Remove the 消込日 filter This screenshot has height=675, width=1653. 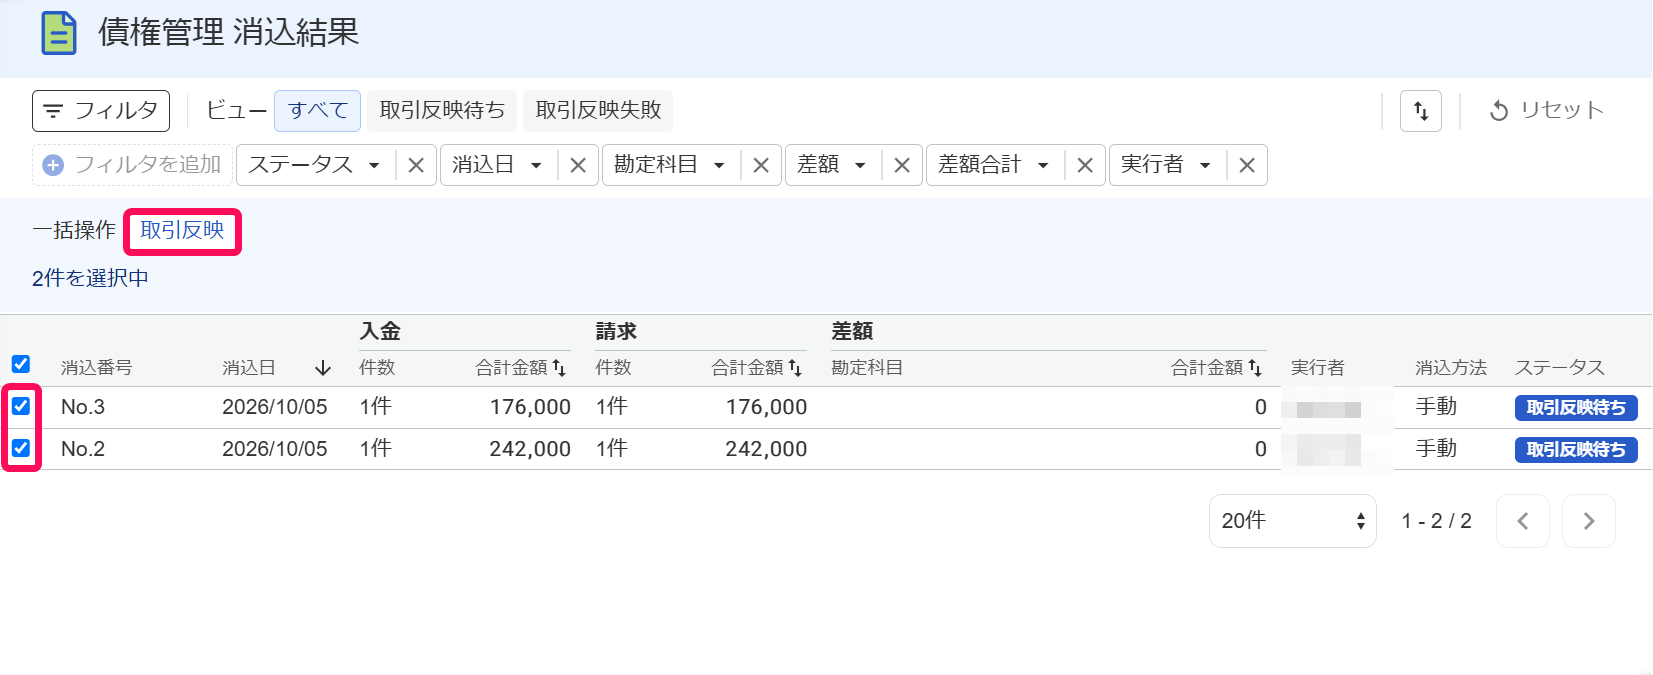click(x=578, y=166)
